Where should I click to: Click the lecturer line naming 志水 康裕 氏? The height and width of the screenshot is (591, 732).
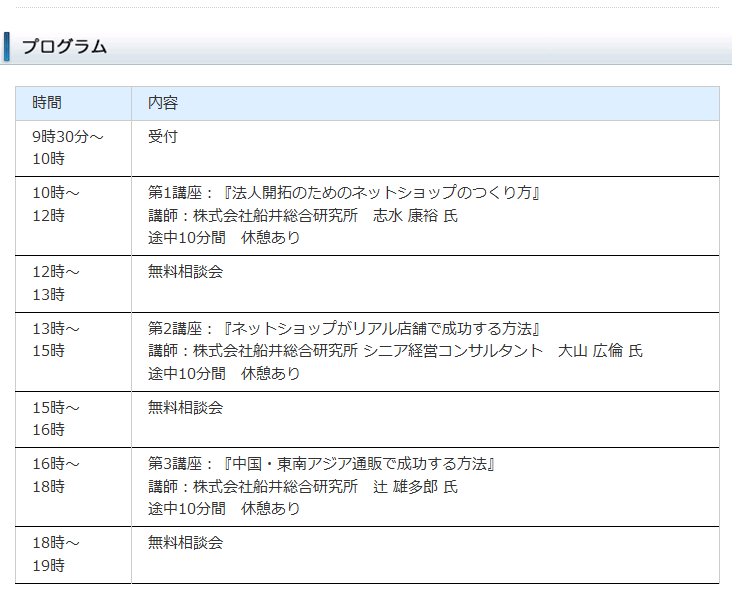tap(303, 216)
